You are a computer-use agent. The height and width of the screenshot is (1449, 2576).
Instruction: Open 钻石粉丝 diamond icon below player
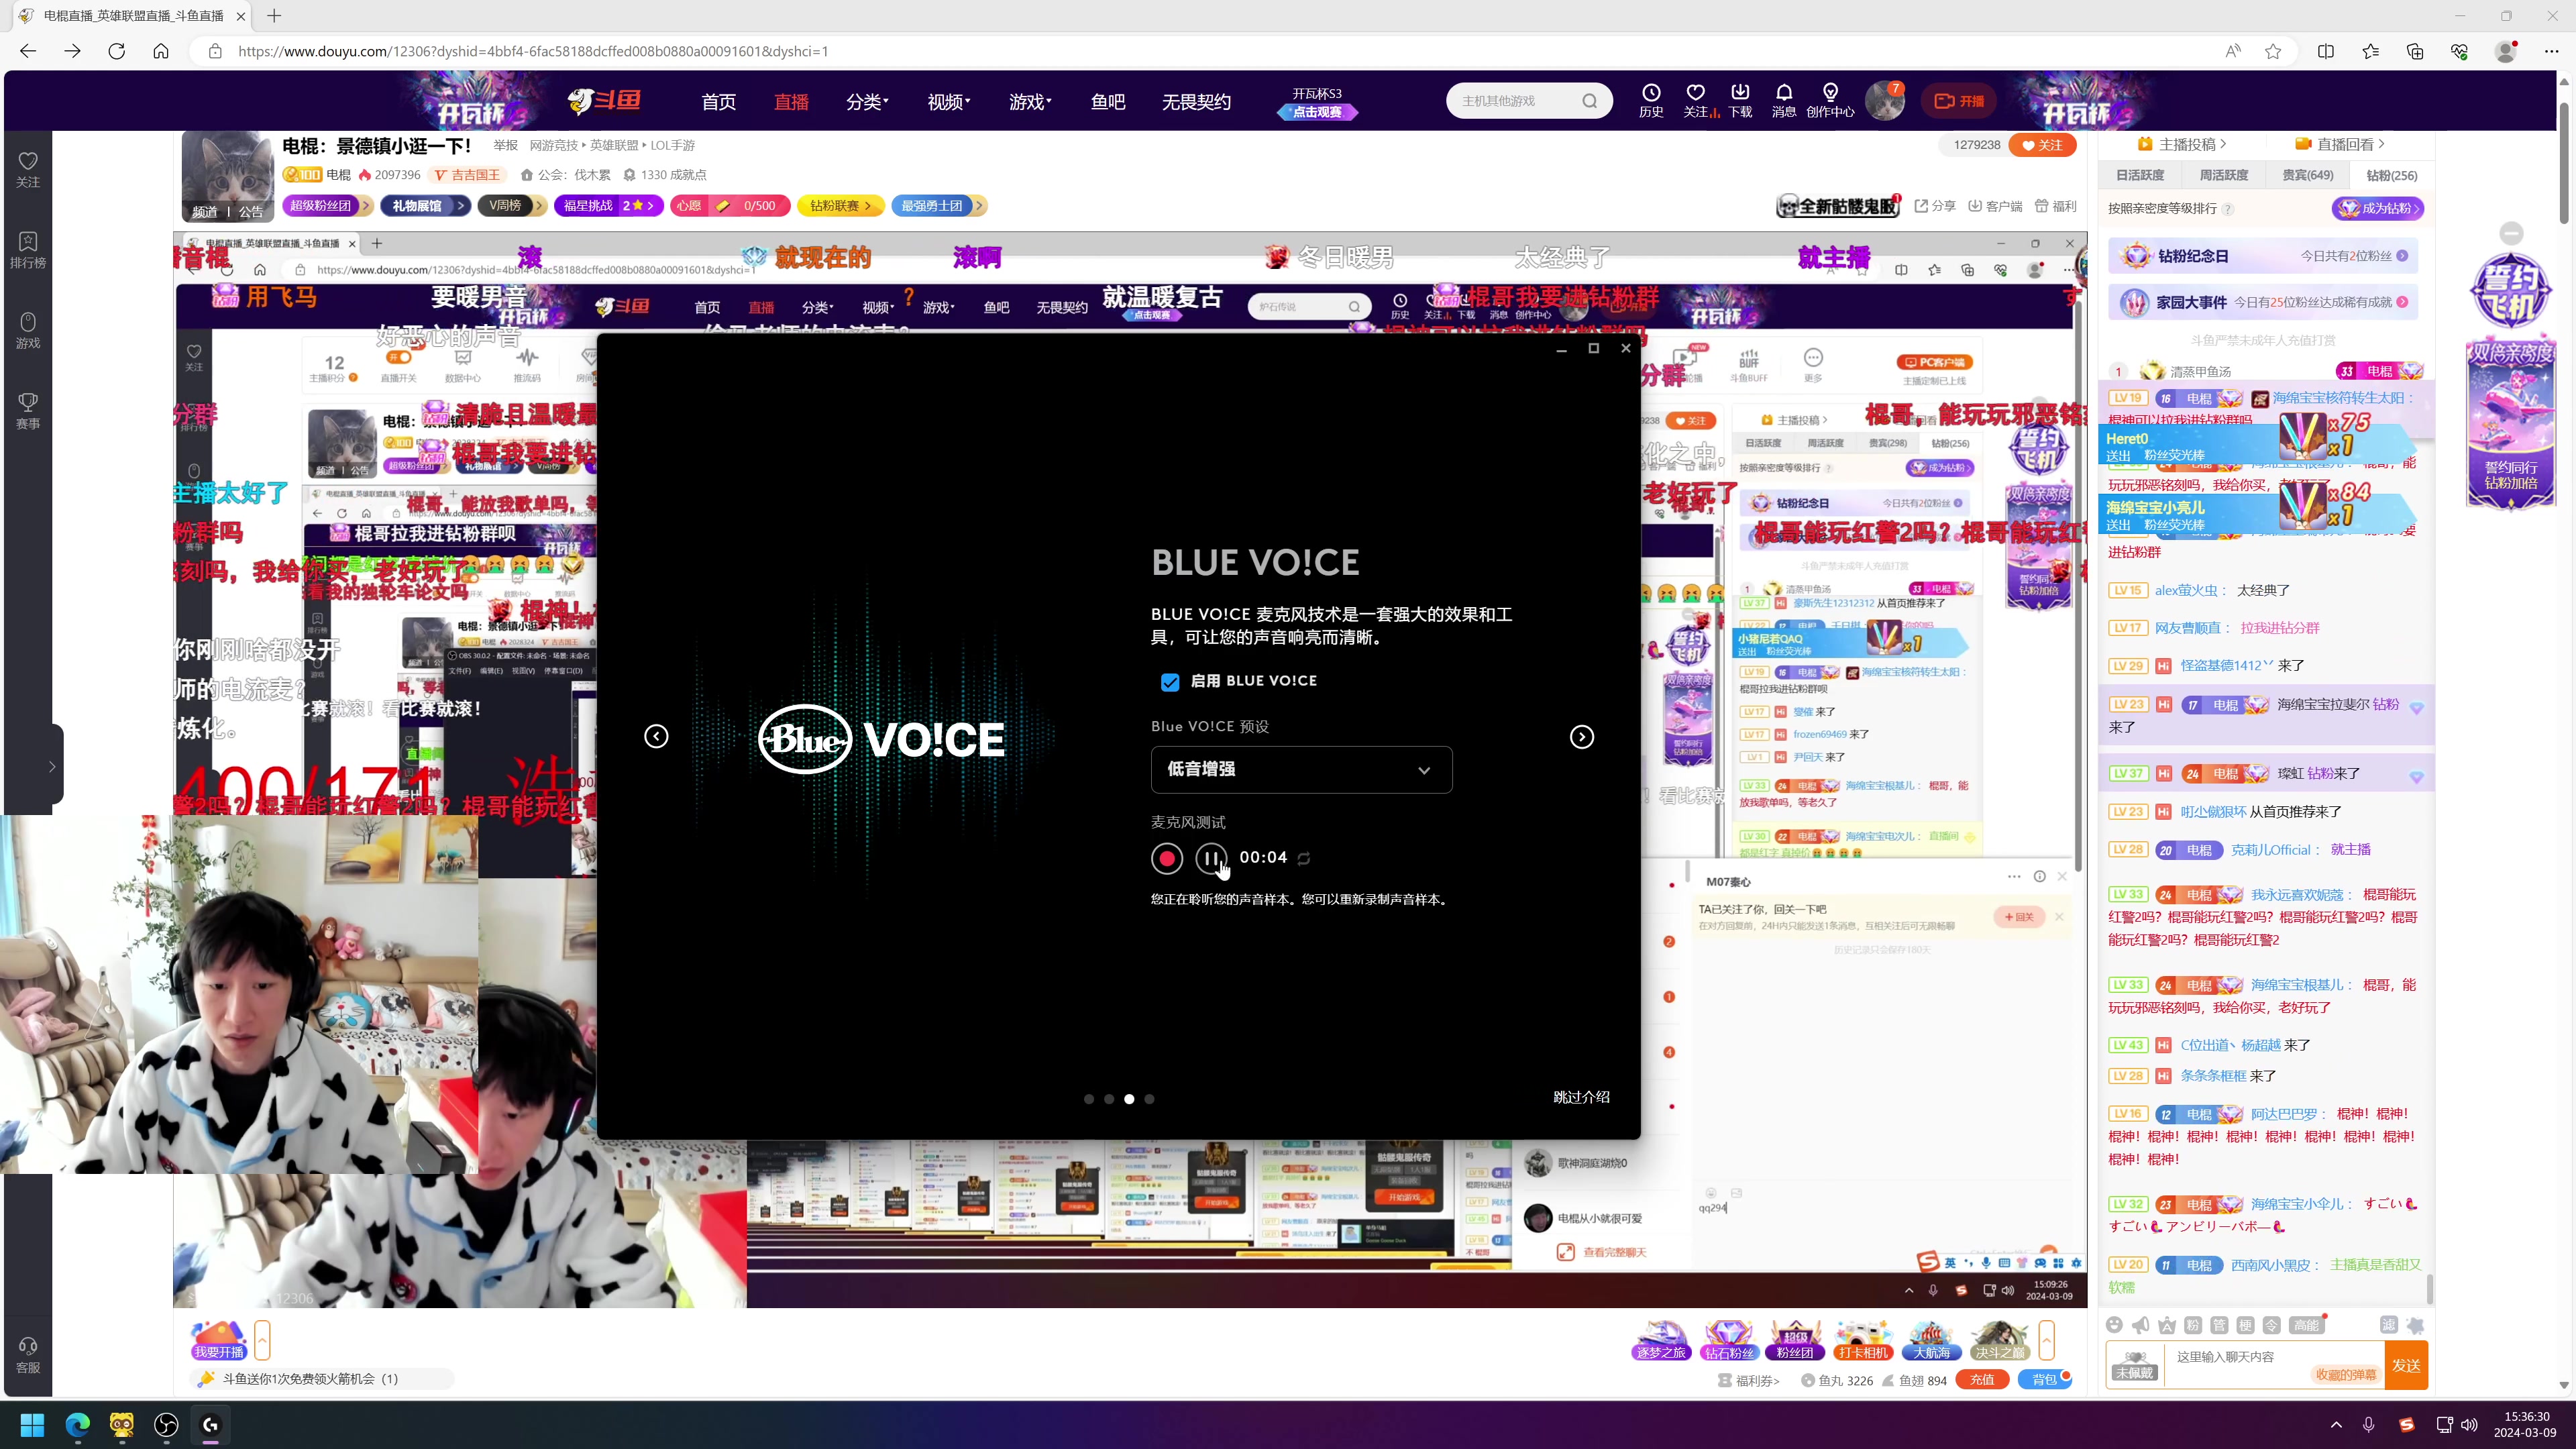(1729, 1340)
